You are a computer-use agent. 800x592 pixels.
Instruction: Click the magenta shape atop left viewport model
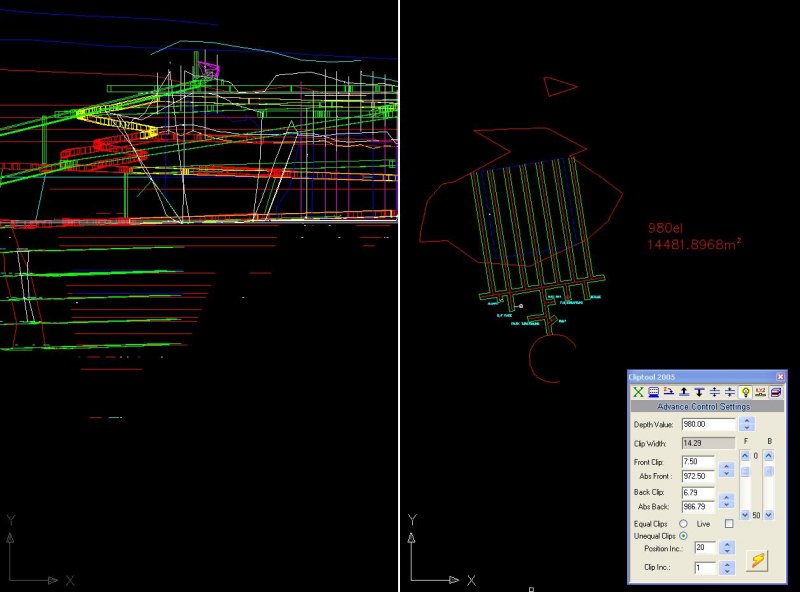(x=209, y=70)
